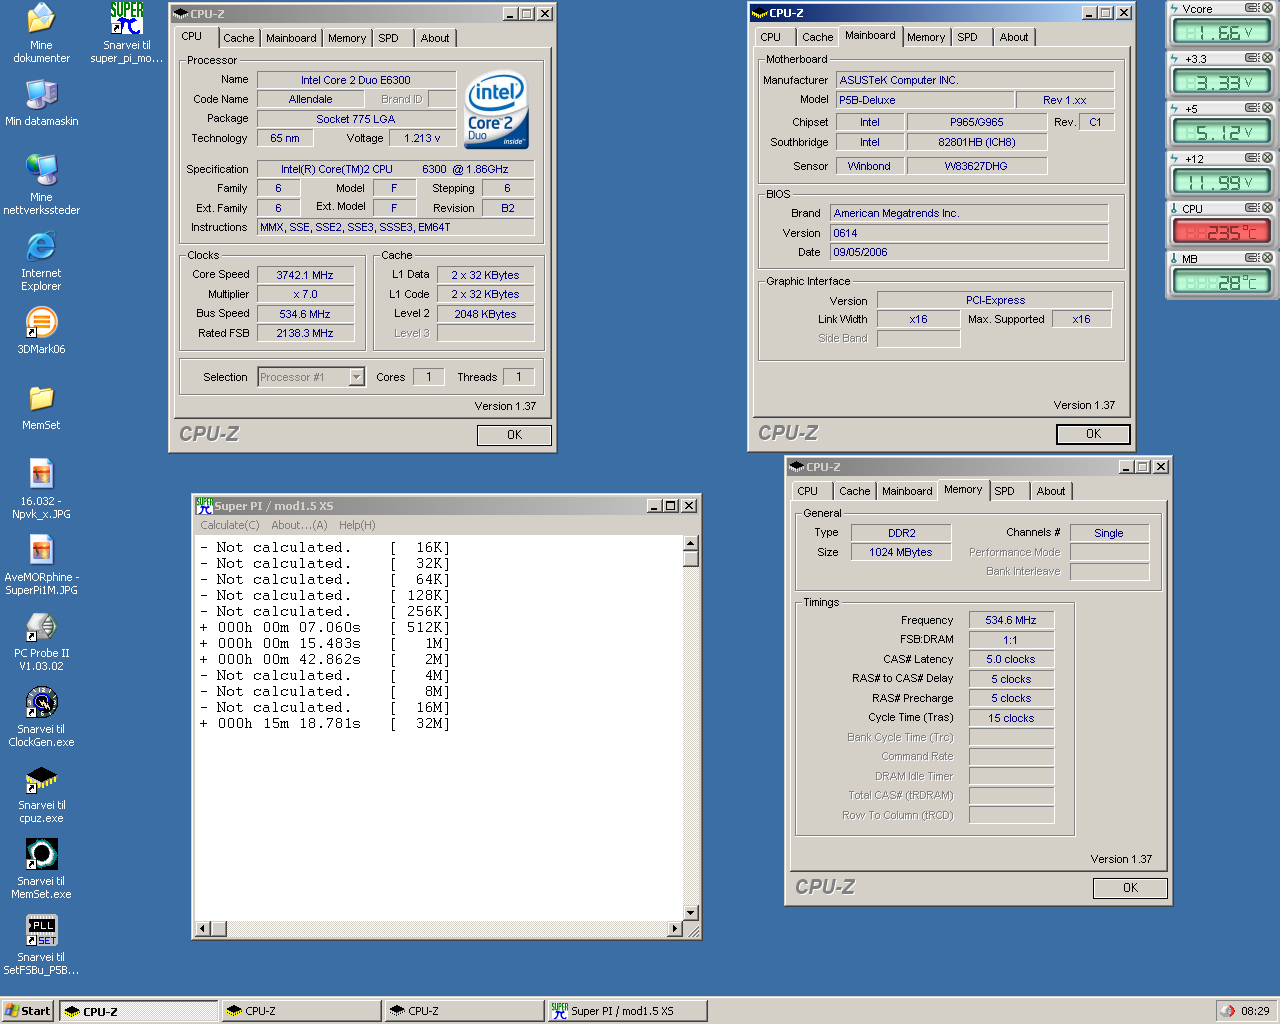Click the processor name Intel Core 2 Duo E6300

click(356, 80)
